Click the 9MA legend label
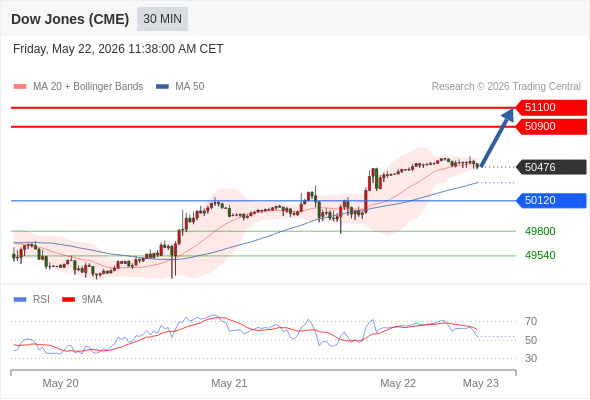The image size is (590, 400). (x=92, y=300)
